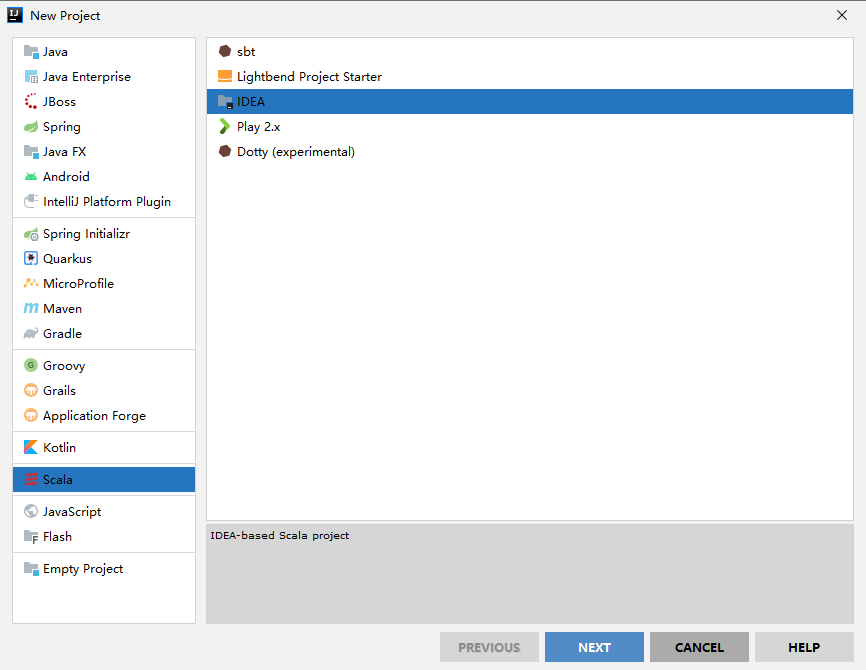Viewport: 866px width, 670px height.
Task: Select 'JBoss' label in list
Action: pyautogui.click(x=59, y=102)
